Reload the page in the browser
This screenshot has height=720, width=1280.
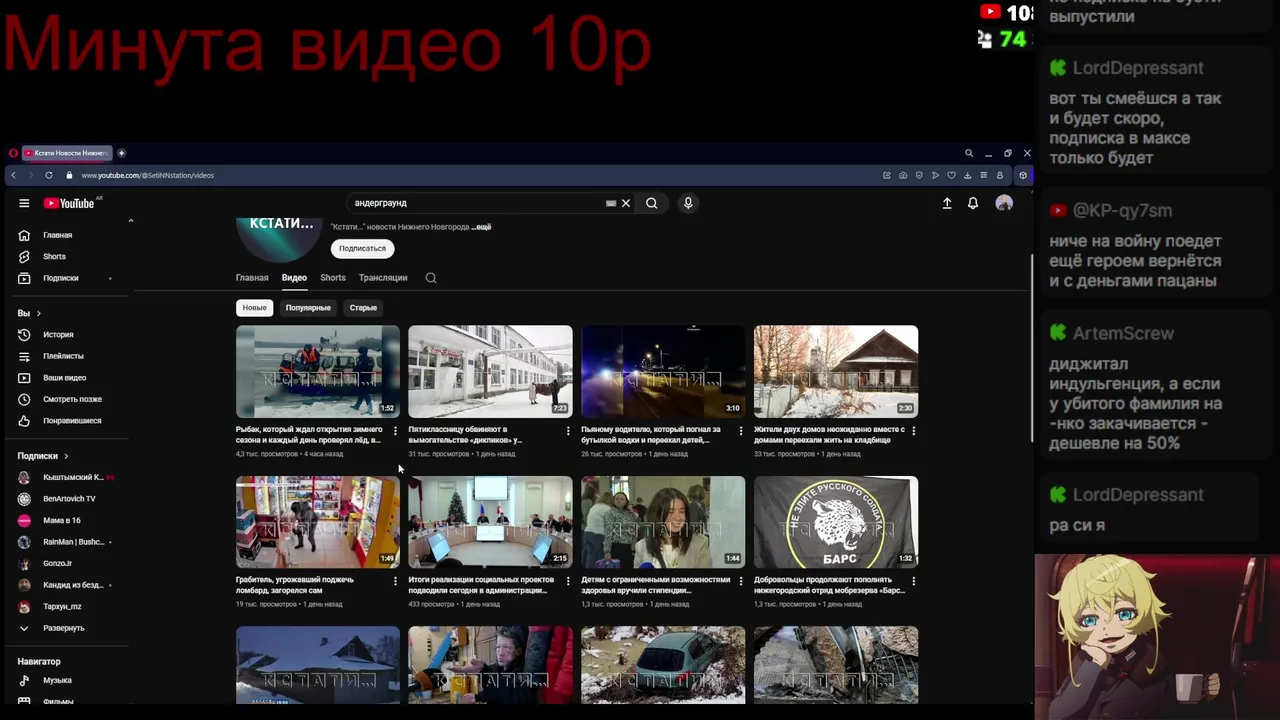(x=48, y=175)
